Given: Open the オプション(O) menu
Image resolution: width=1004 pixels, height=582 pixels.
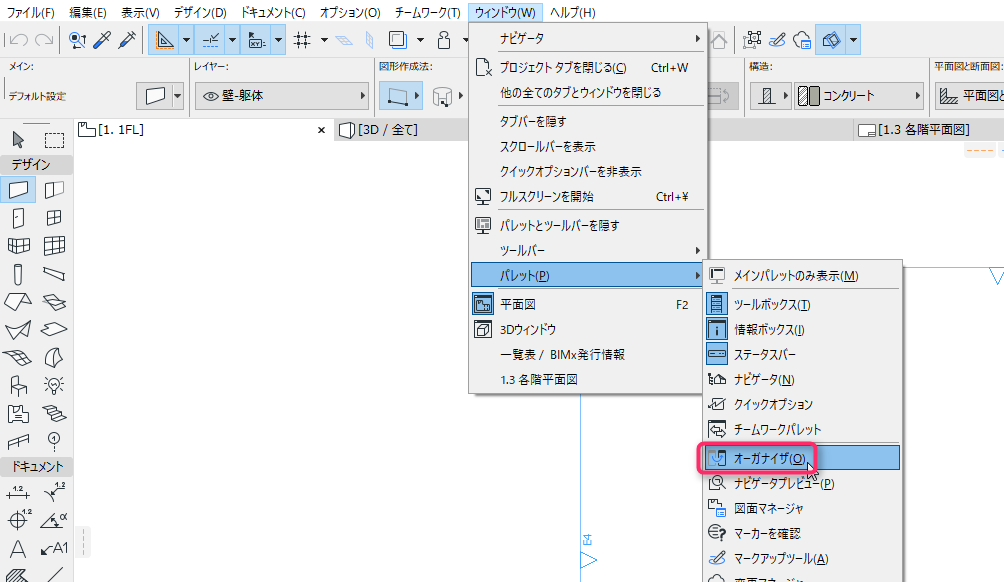Looking at the screenshot, I should [x=350, y=12].
